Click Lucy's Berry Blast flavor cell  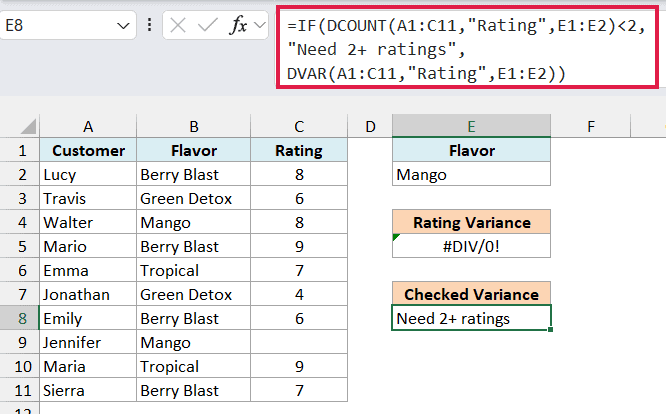click(x=194, y=175)
